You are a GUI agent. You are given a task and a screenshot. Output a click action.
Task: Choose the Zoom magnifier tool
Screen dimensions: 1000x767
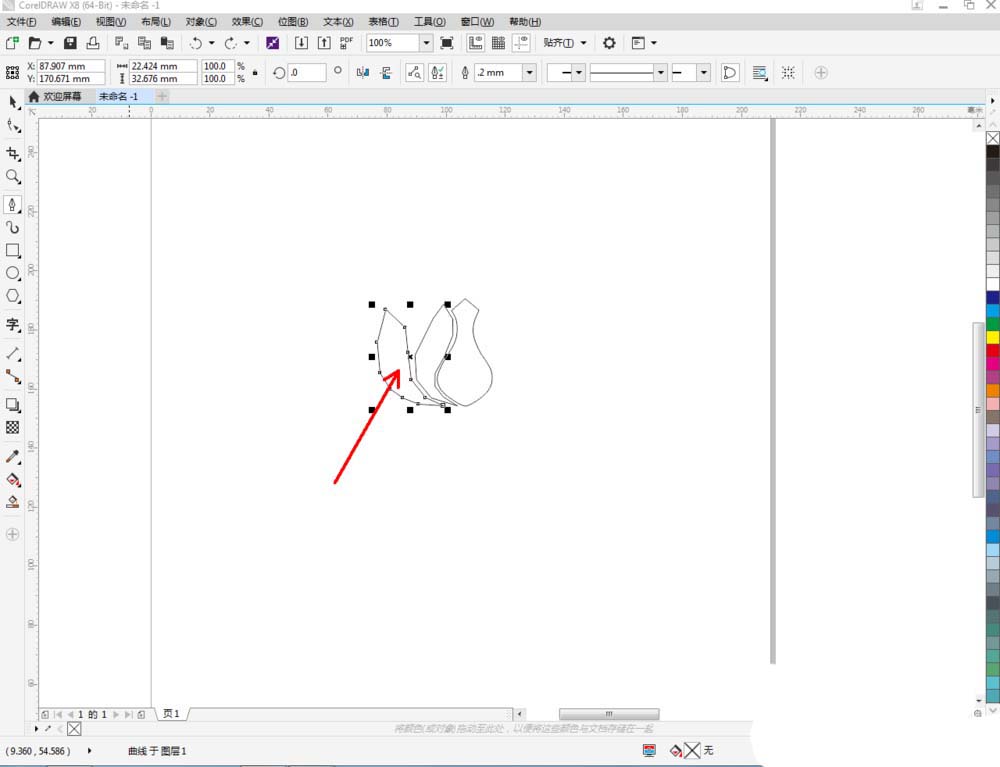tap(13, 177)
